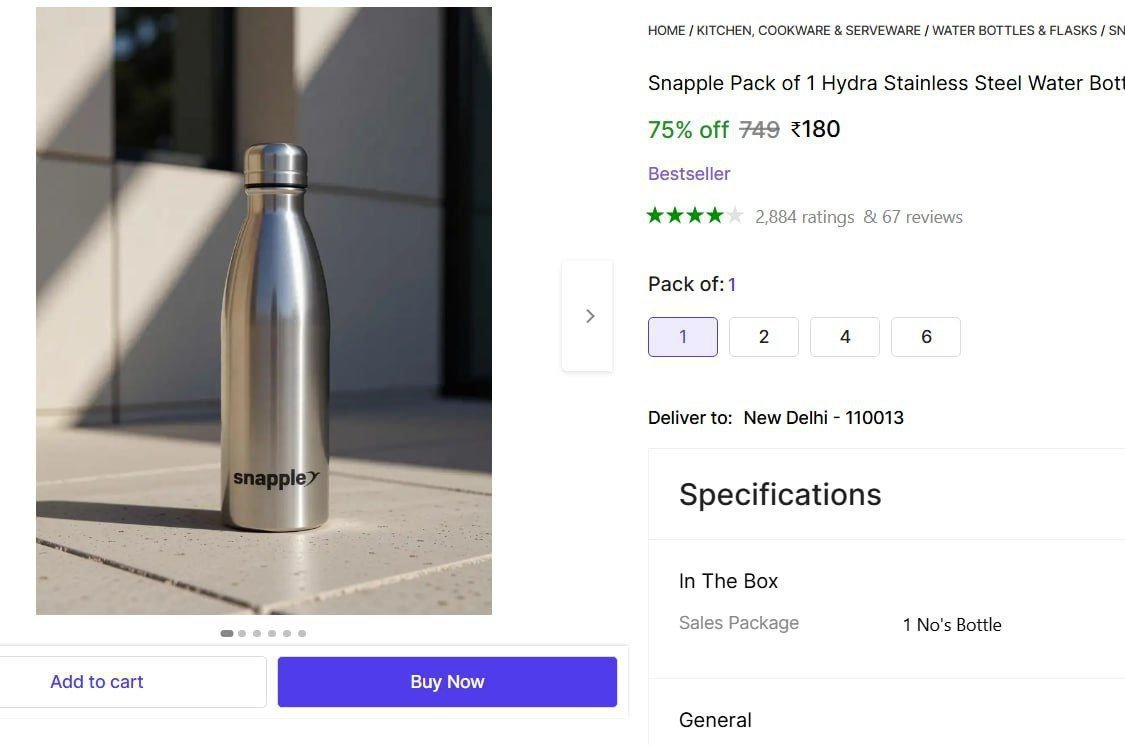Click the Bestseller tag
The width and height of the screenshot is (1125, 745).
point(689,174)
